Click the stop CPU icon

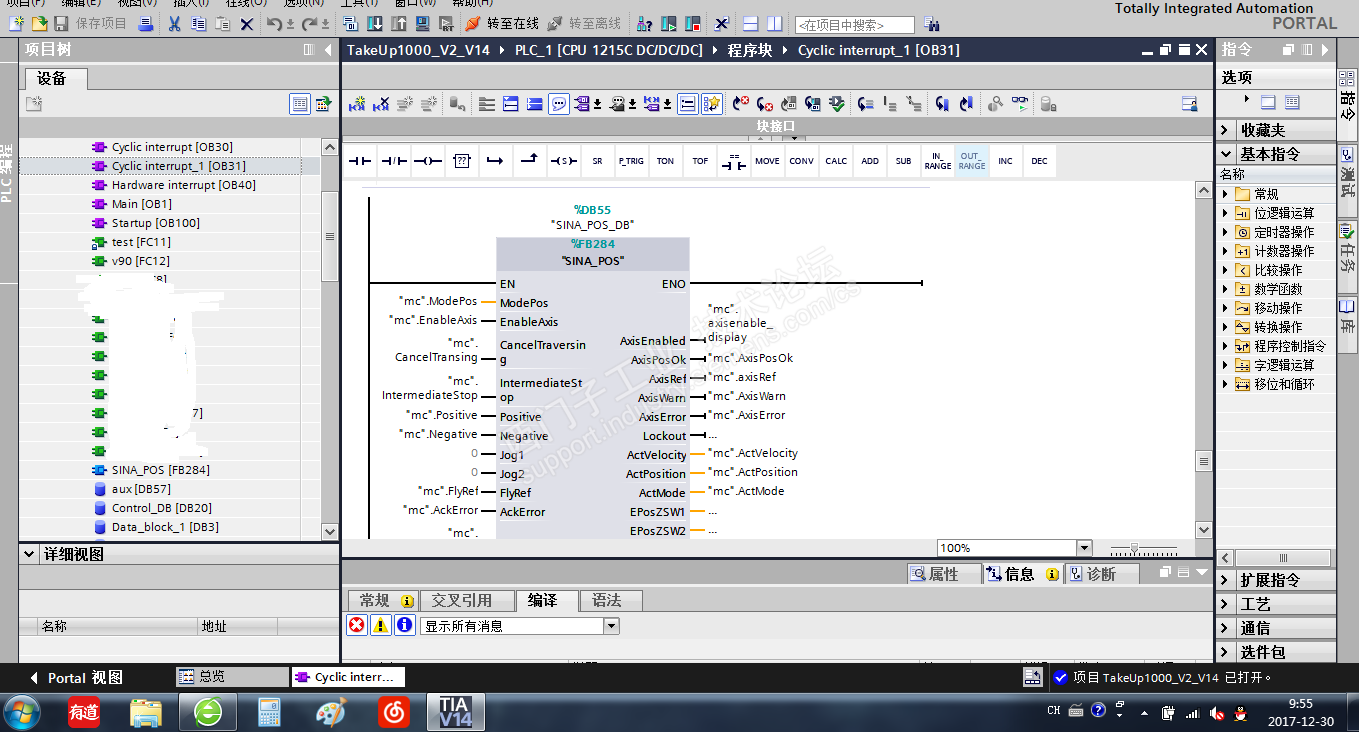tap(694, 23)
